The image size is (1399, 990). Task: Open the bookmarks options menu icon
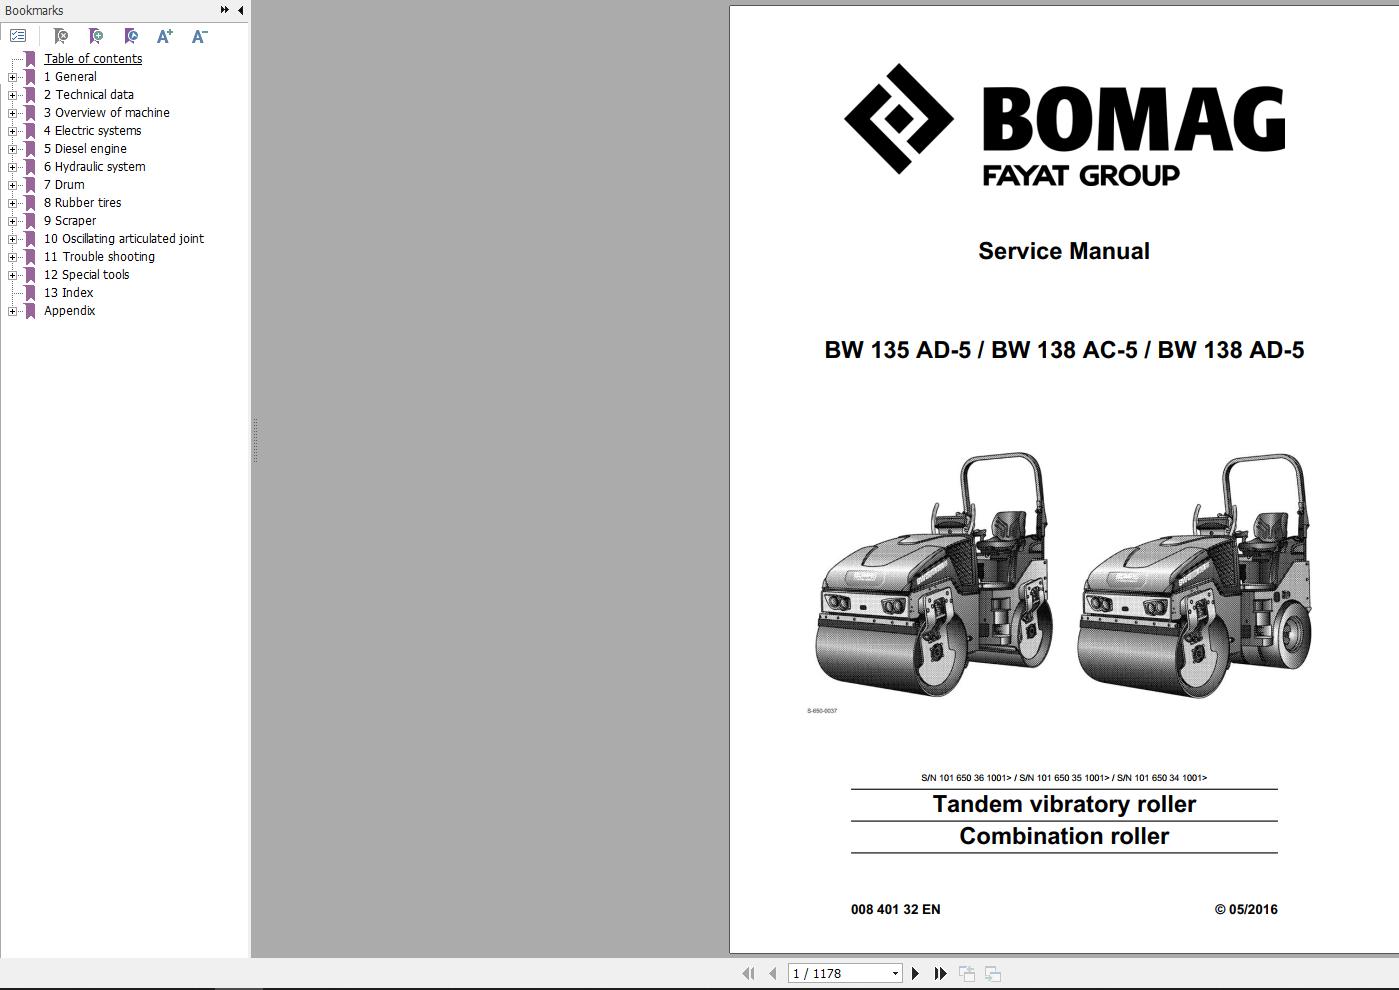click(18, 36)
